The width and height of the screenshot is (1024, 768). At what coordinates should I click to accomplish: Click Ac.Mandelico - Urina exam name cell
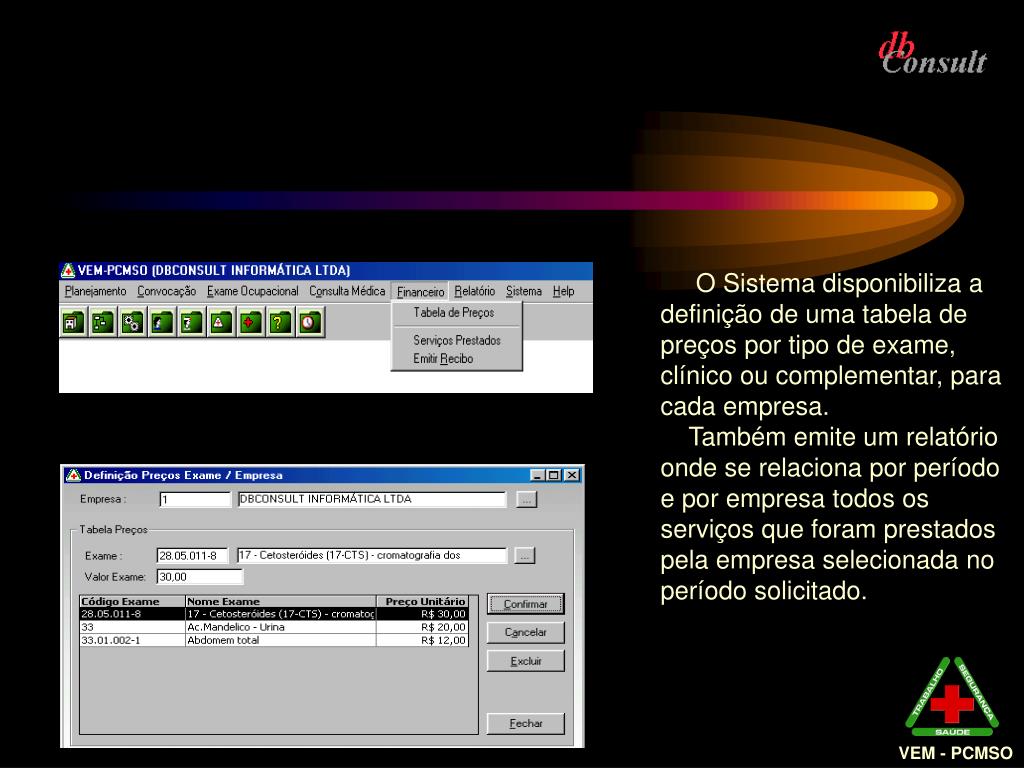click(281, 627)
